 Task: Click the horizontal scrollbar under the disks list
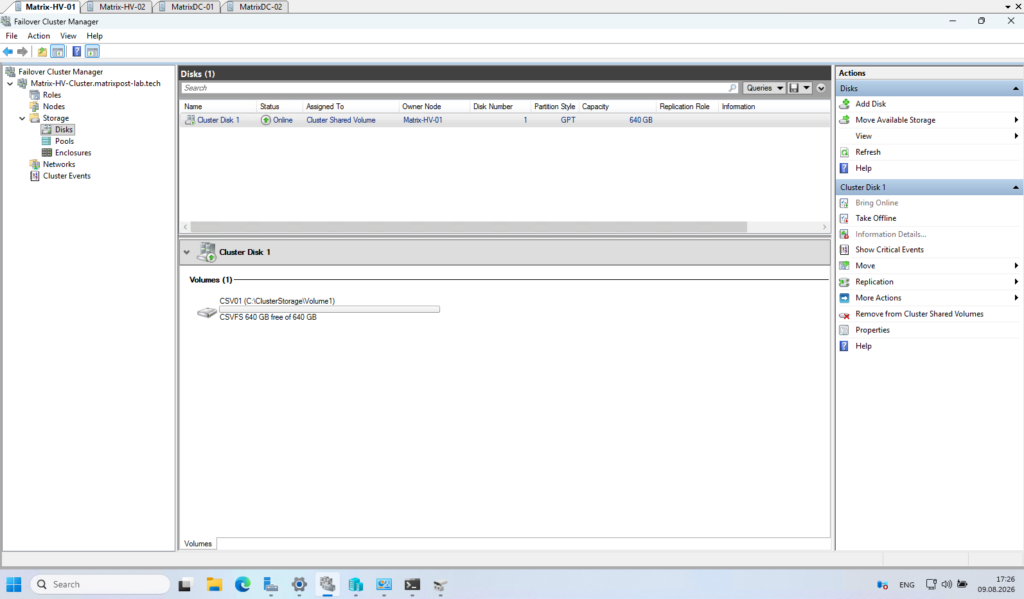[x=469, y=227]
